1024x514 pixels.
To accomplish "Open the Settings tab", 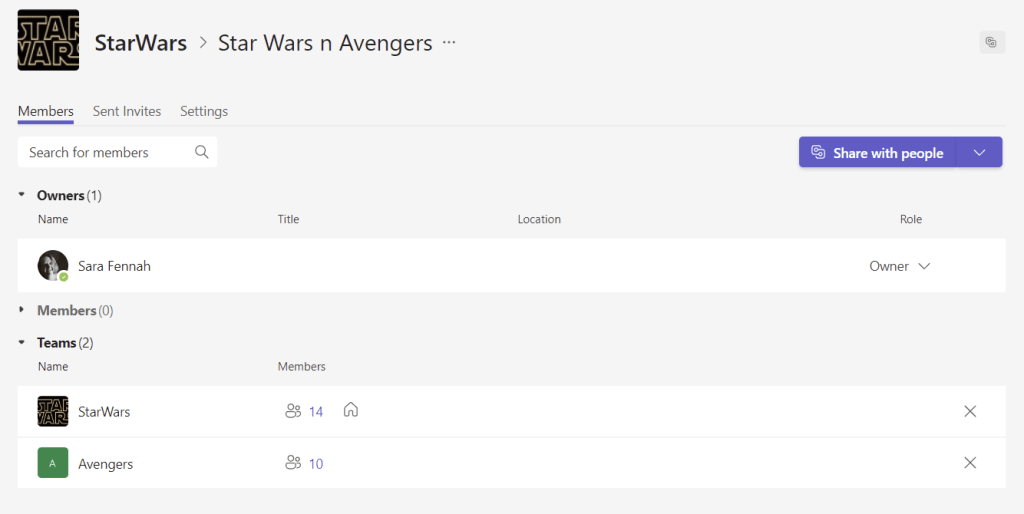I will coord(204,111).
